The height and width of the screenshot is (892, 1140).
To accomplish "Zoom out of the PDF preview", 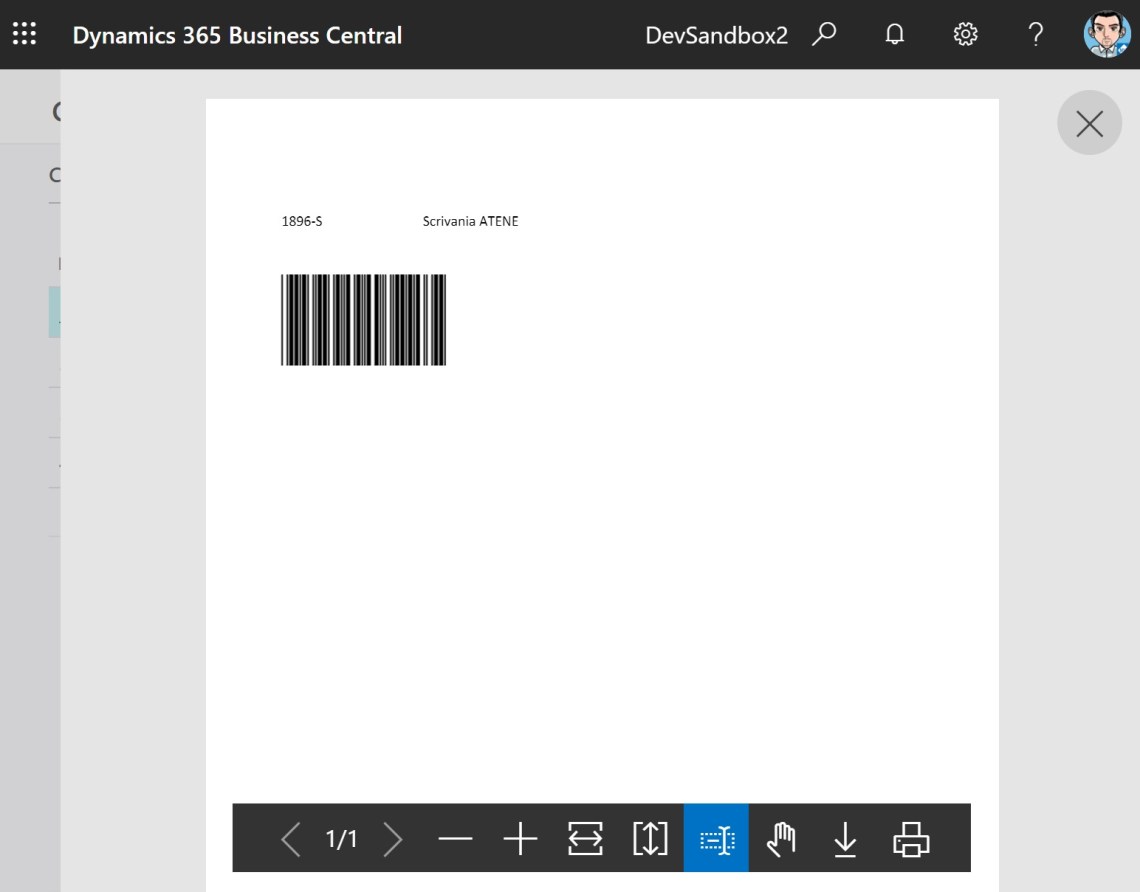I will (x=456, y=838).
